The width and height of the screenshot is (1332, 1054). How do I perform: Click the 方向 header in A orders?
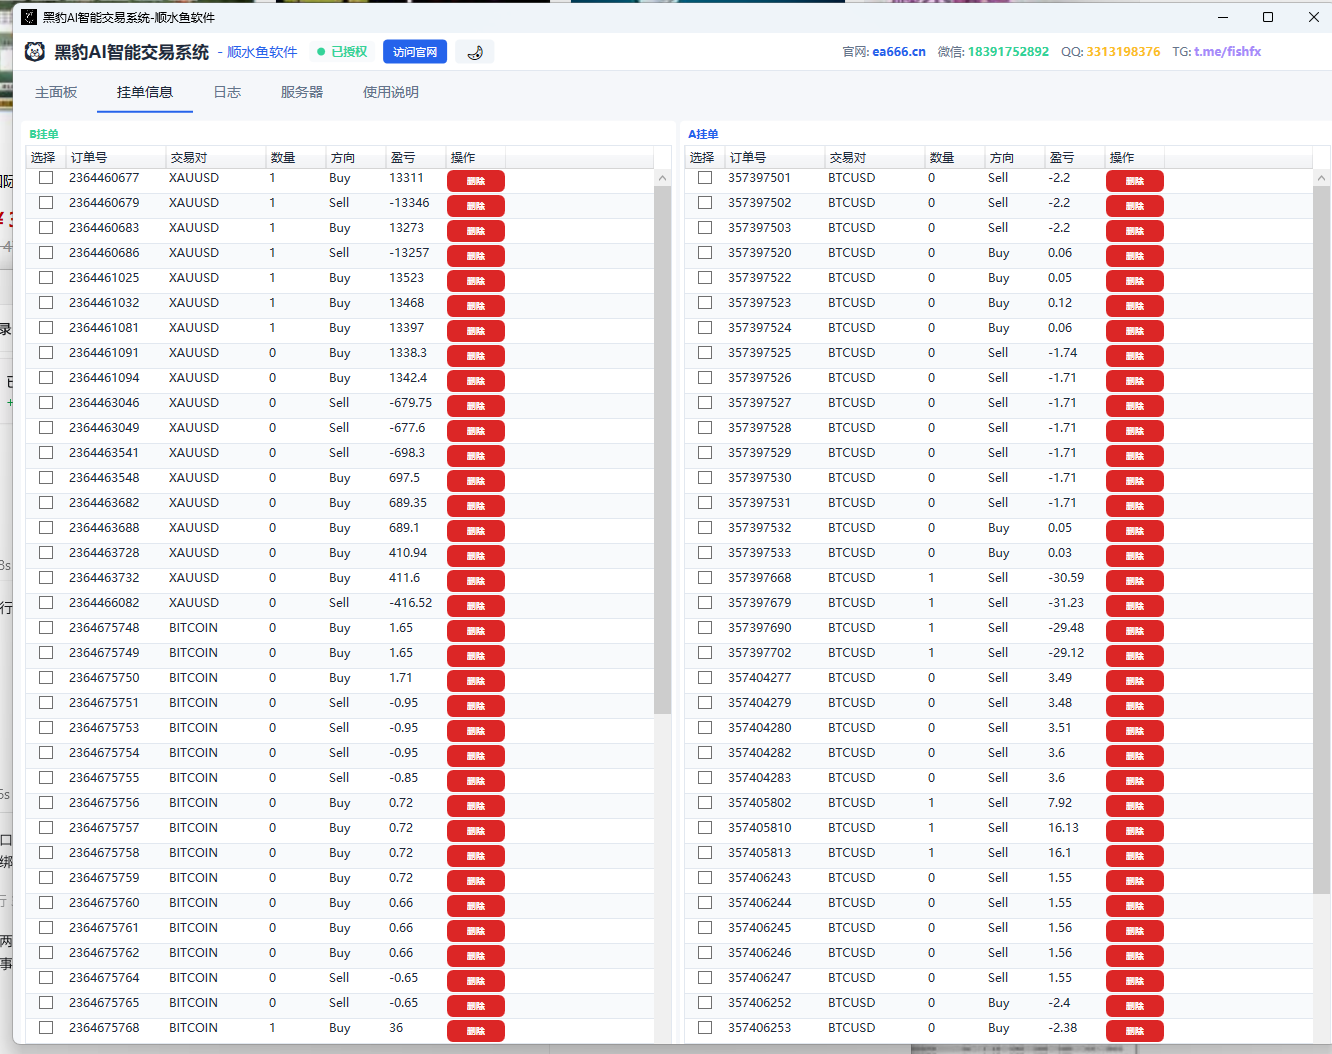[x=1015, y=158]
